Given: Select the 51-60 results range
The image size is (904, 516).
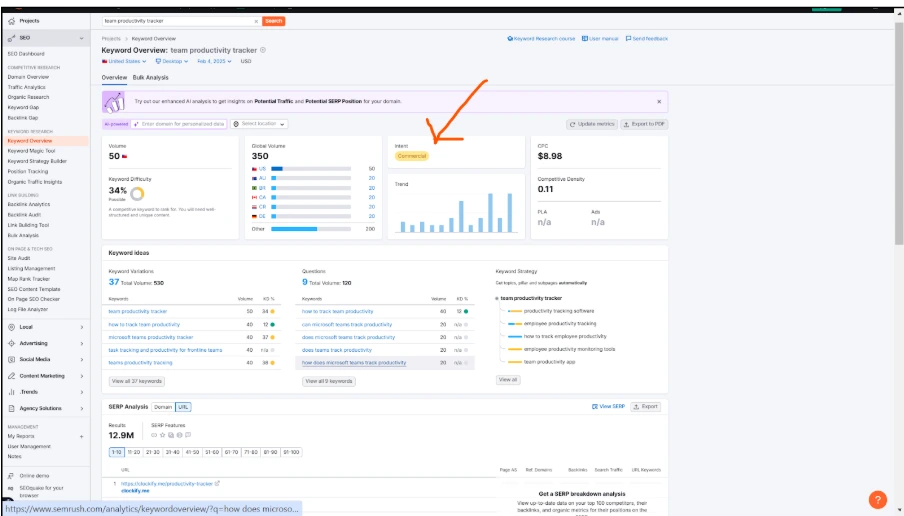Looking at the screenshot, I should tap(212, 453).
